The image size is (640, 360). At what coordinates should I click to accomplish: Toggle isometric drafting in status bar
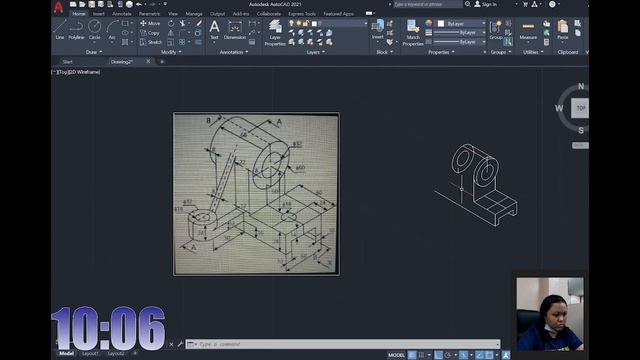coord(463,355)
